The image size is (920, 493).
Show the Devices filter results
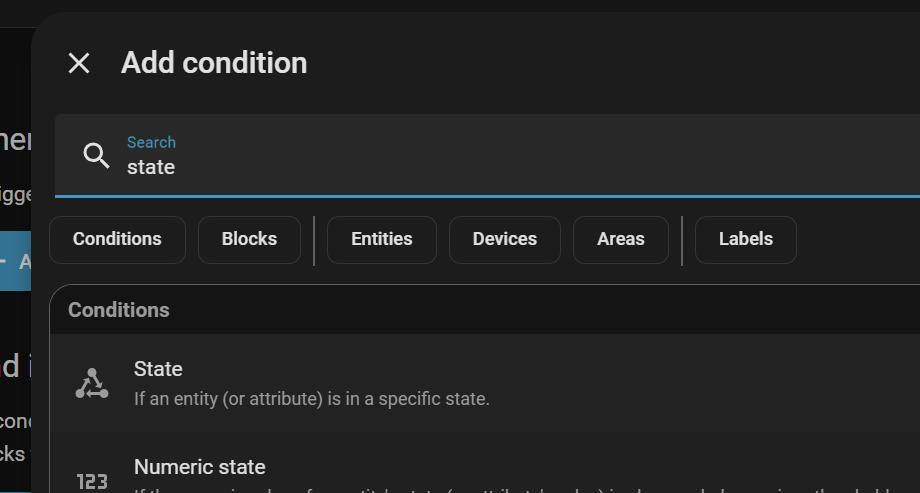pos(505,240)
